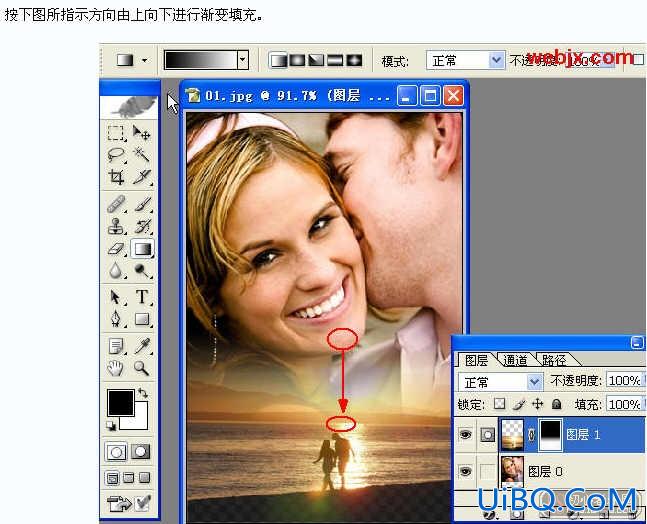Select the Magic Wand tool
Image resolution: width=647 pixels, height=524 pixels.
point(141,155)
